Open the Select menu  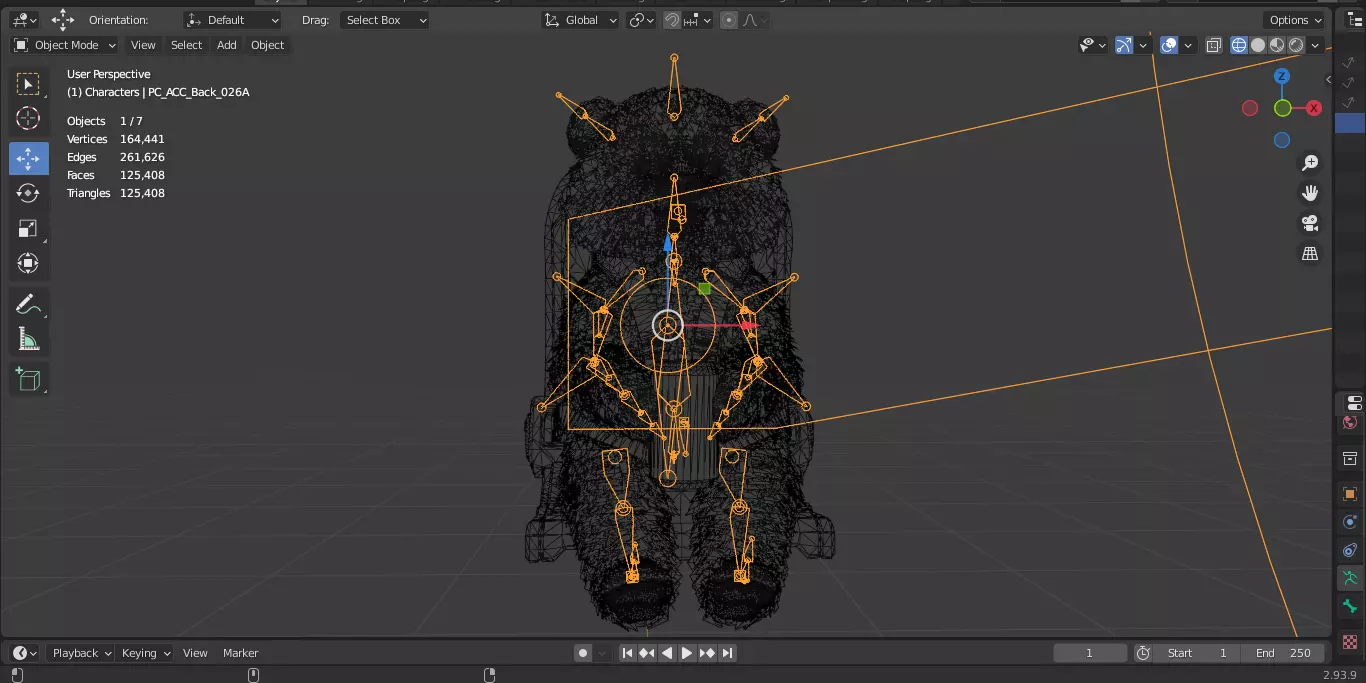coord(186,45)
